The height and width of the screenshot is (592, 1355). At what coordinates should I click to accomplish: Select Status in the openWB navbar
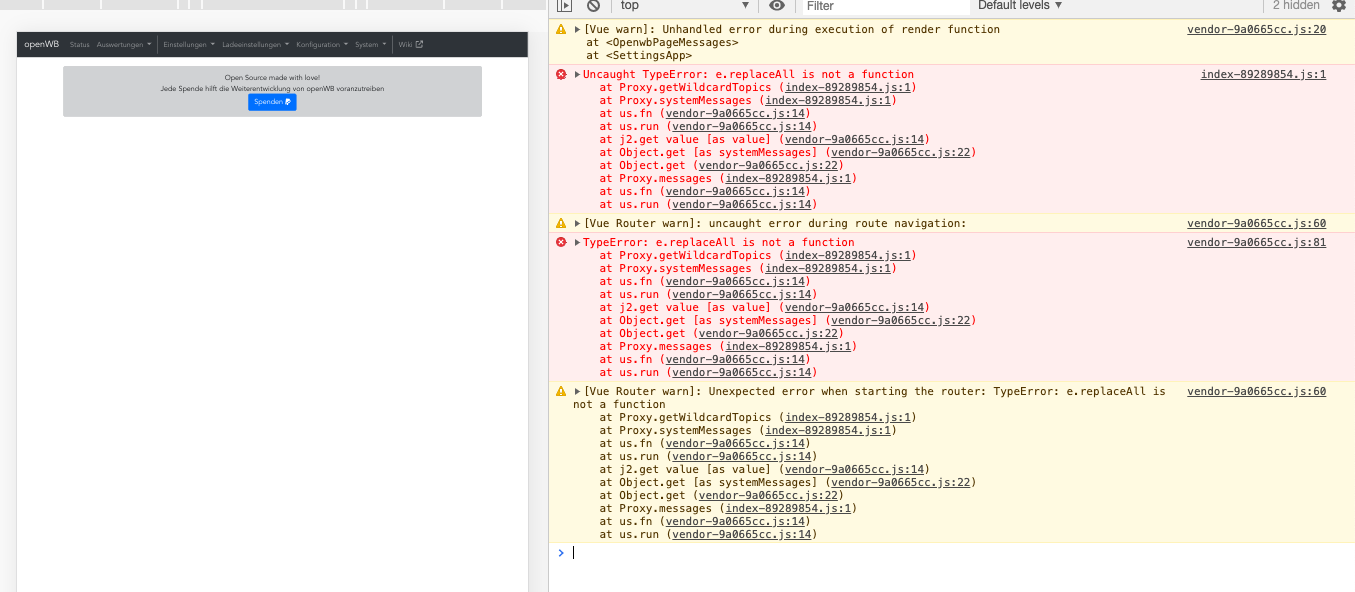pos(80,44)
